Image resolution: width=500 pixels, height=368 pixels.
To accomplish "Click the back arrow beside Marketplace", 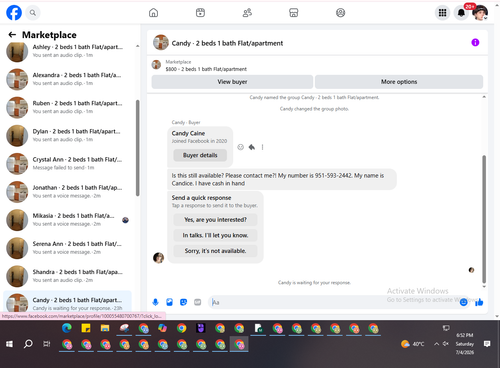I will tap(12, 35).
